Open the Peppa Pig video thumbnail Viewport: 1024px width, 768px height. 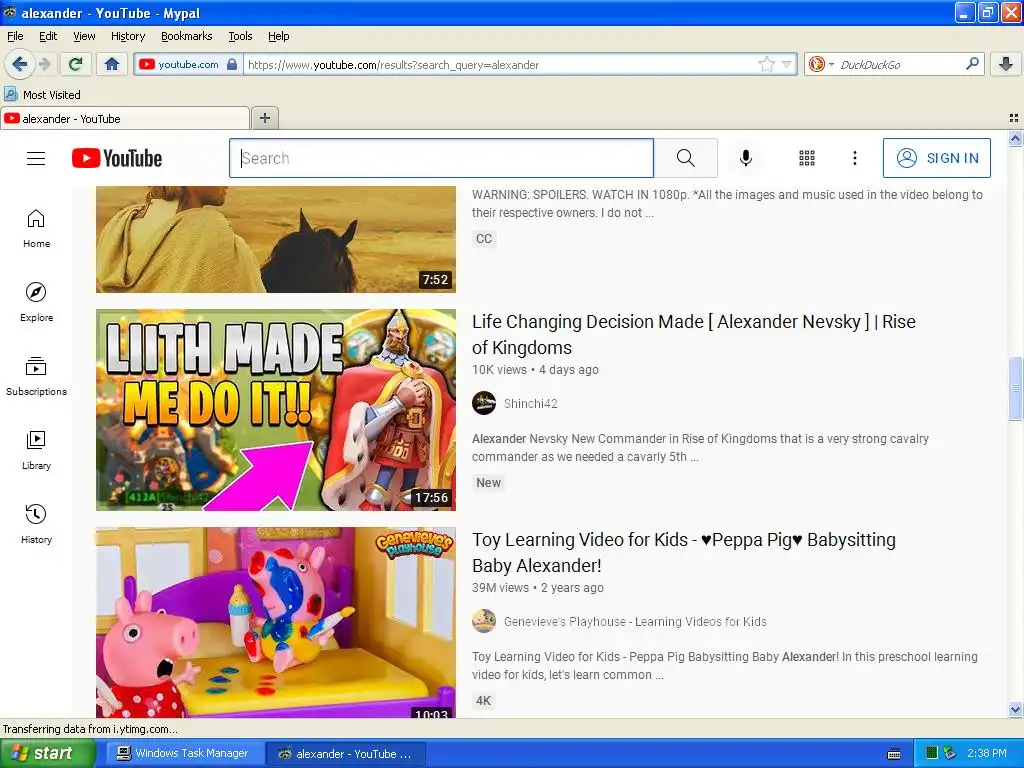tap(276, 622)
